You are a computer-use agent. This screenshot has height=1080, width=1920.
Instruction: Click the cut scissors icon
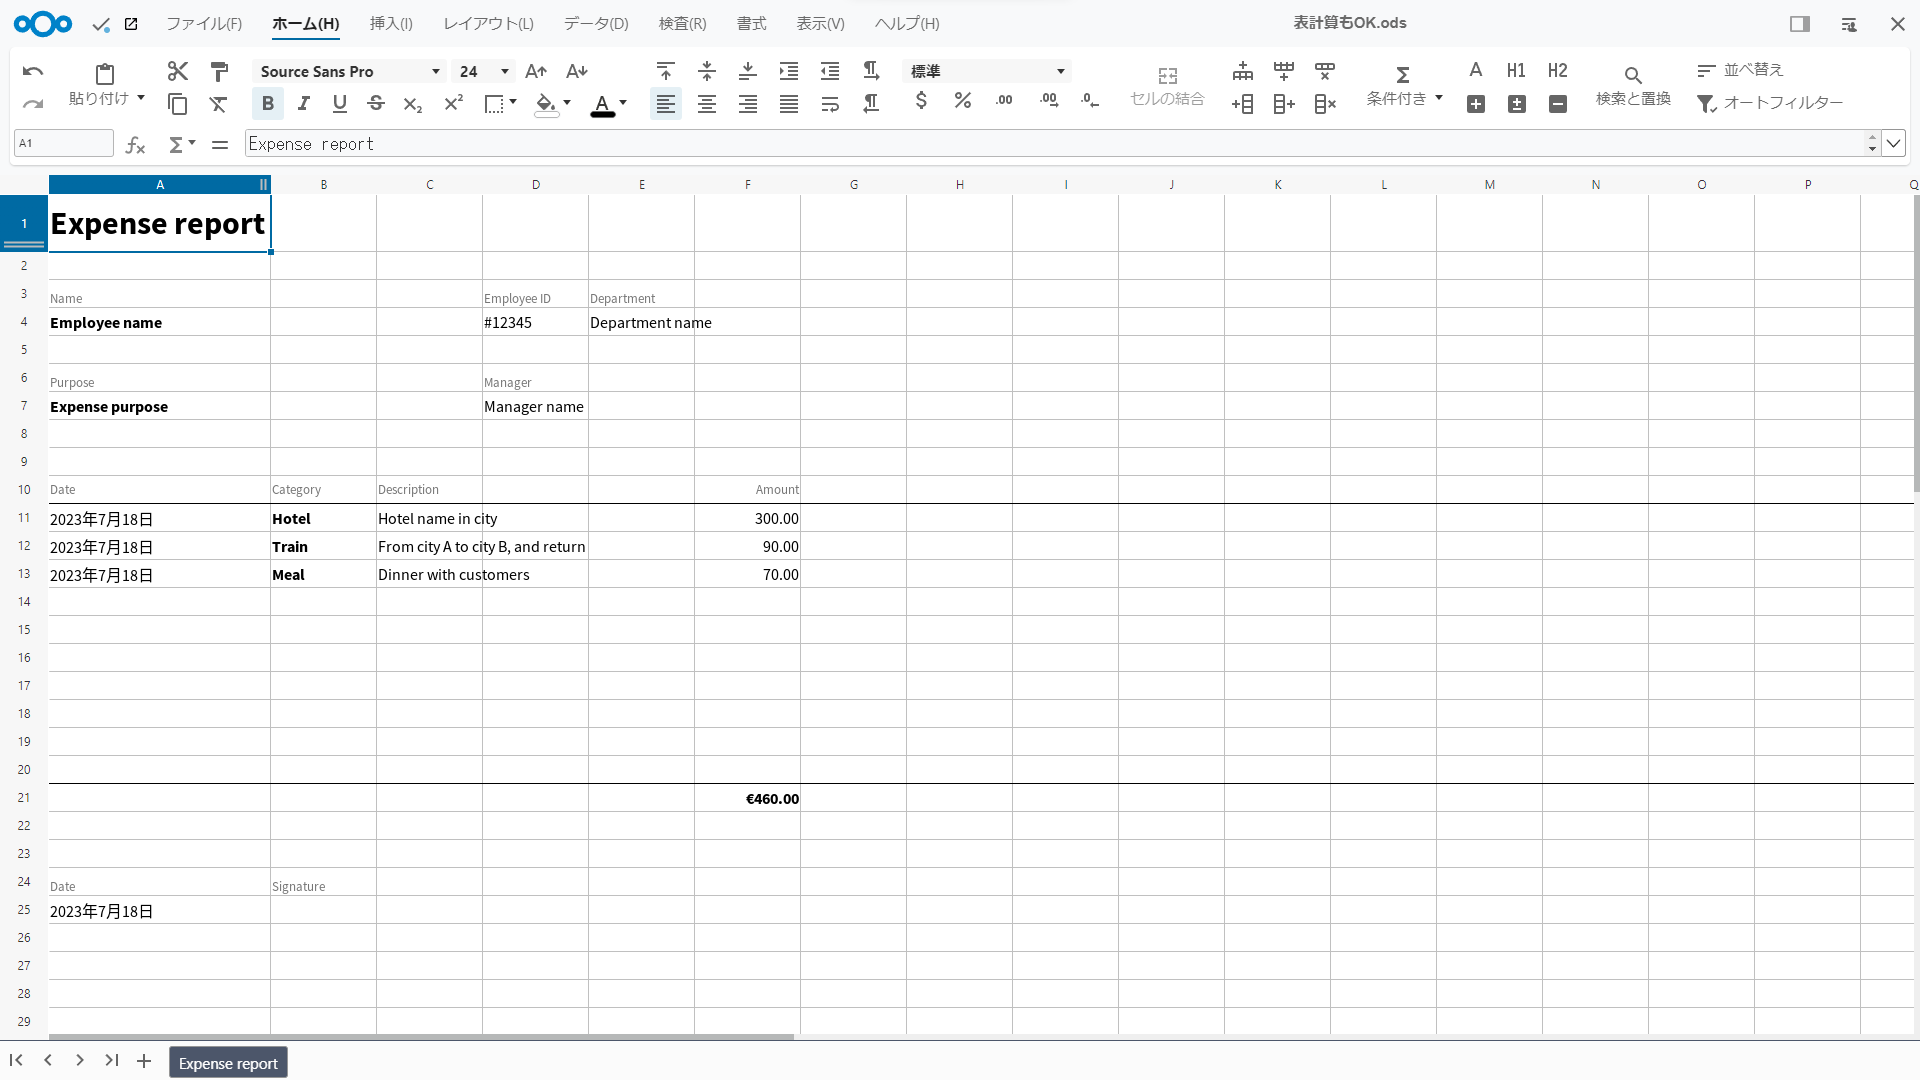[x=178, y=71]
